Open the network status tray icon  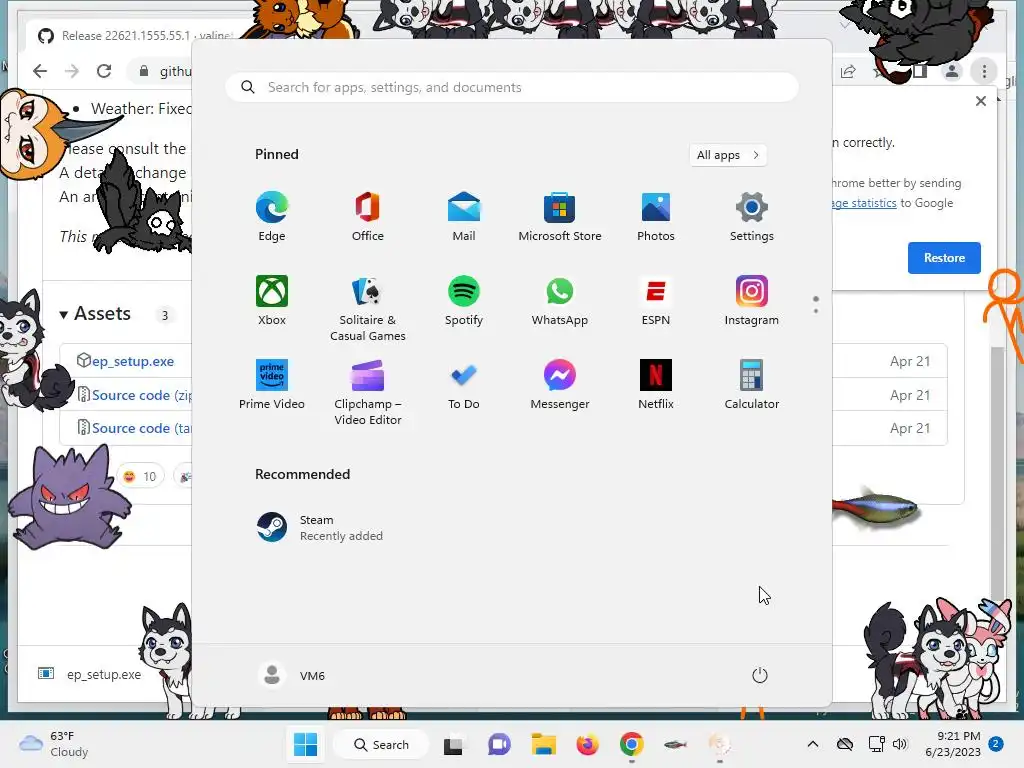[x=876, y=744]
